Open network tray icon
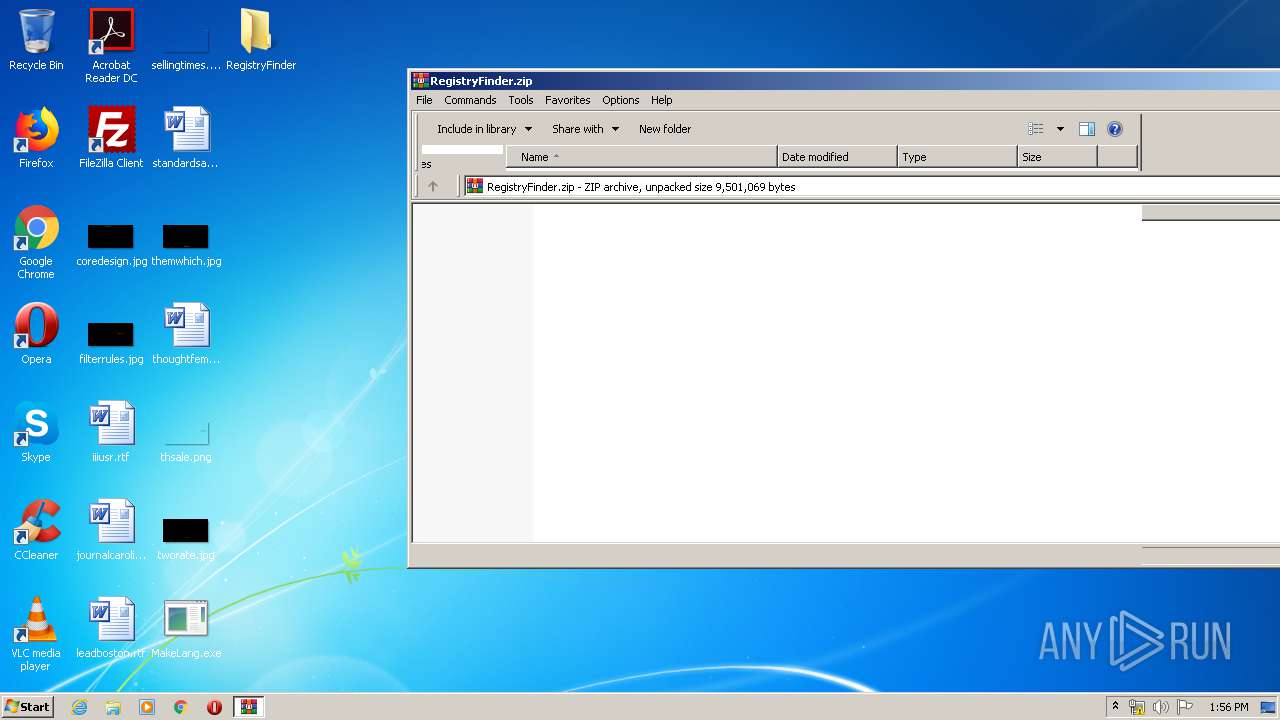1280x720 pixels. click(x=1137, y=707)
